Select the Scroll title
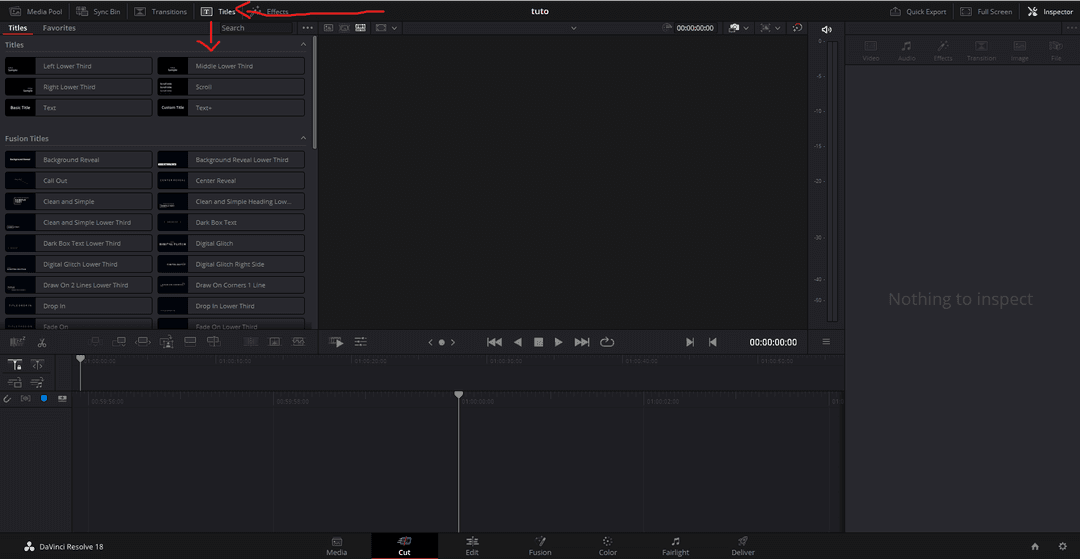The image size is (1080, 559). [x=231, y=87]
